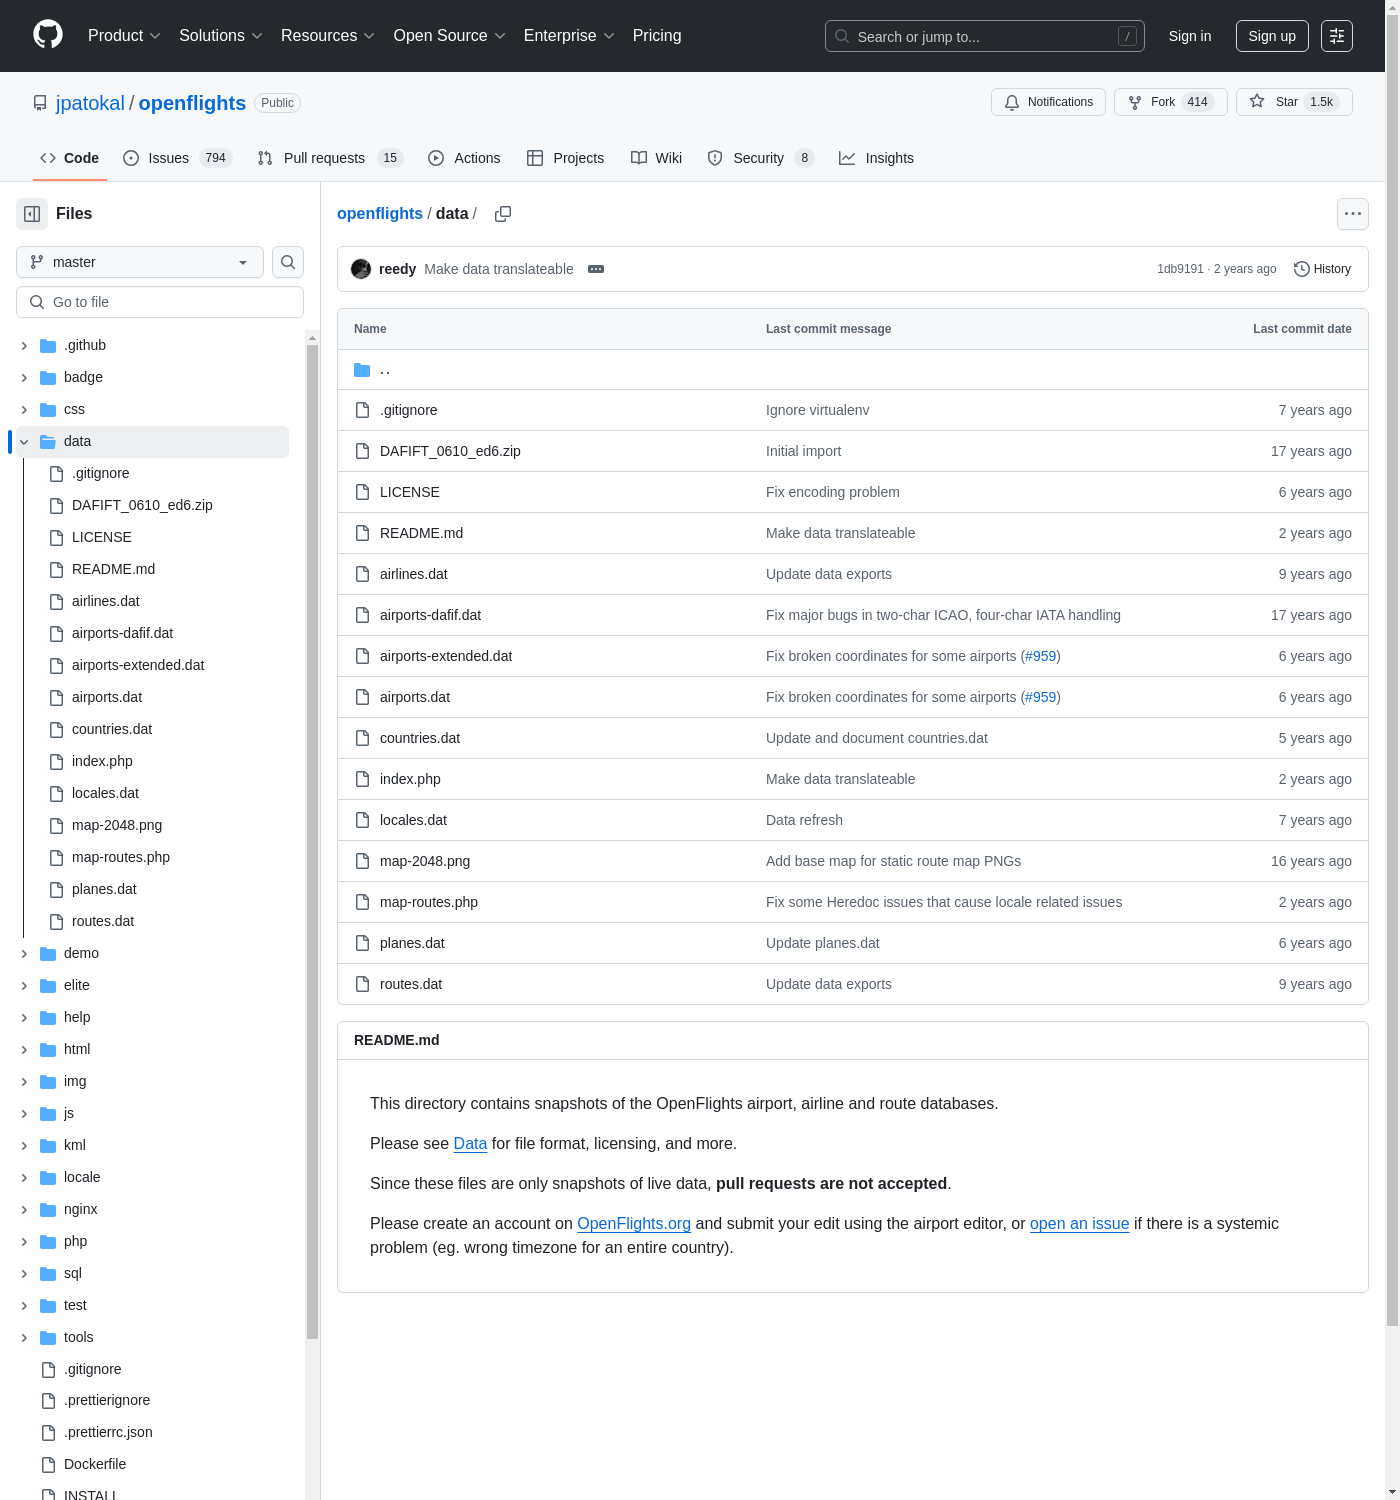Expand commit message details ellipsis
The height and width of the screenshot is (1500, 1400).
click(596, 269)
